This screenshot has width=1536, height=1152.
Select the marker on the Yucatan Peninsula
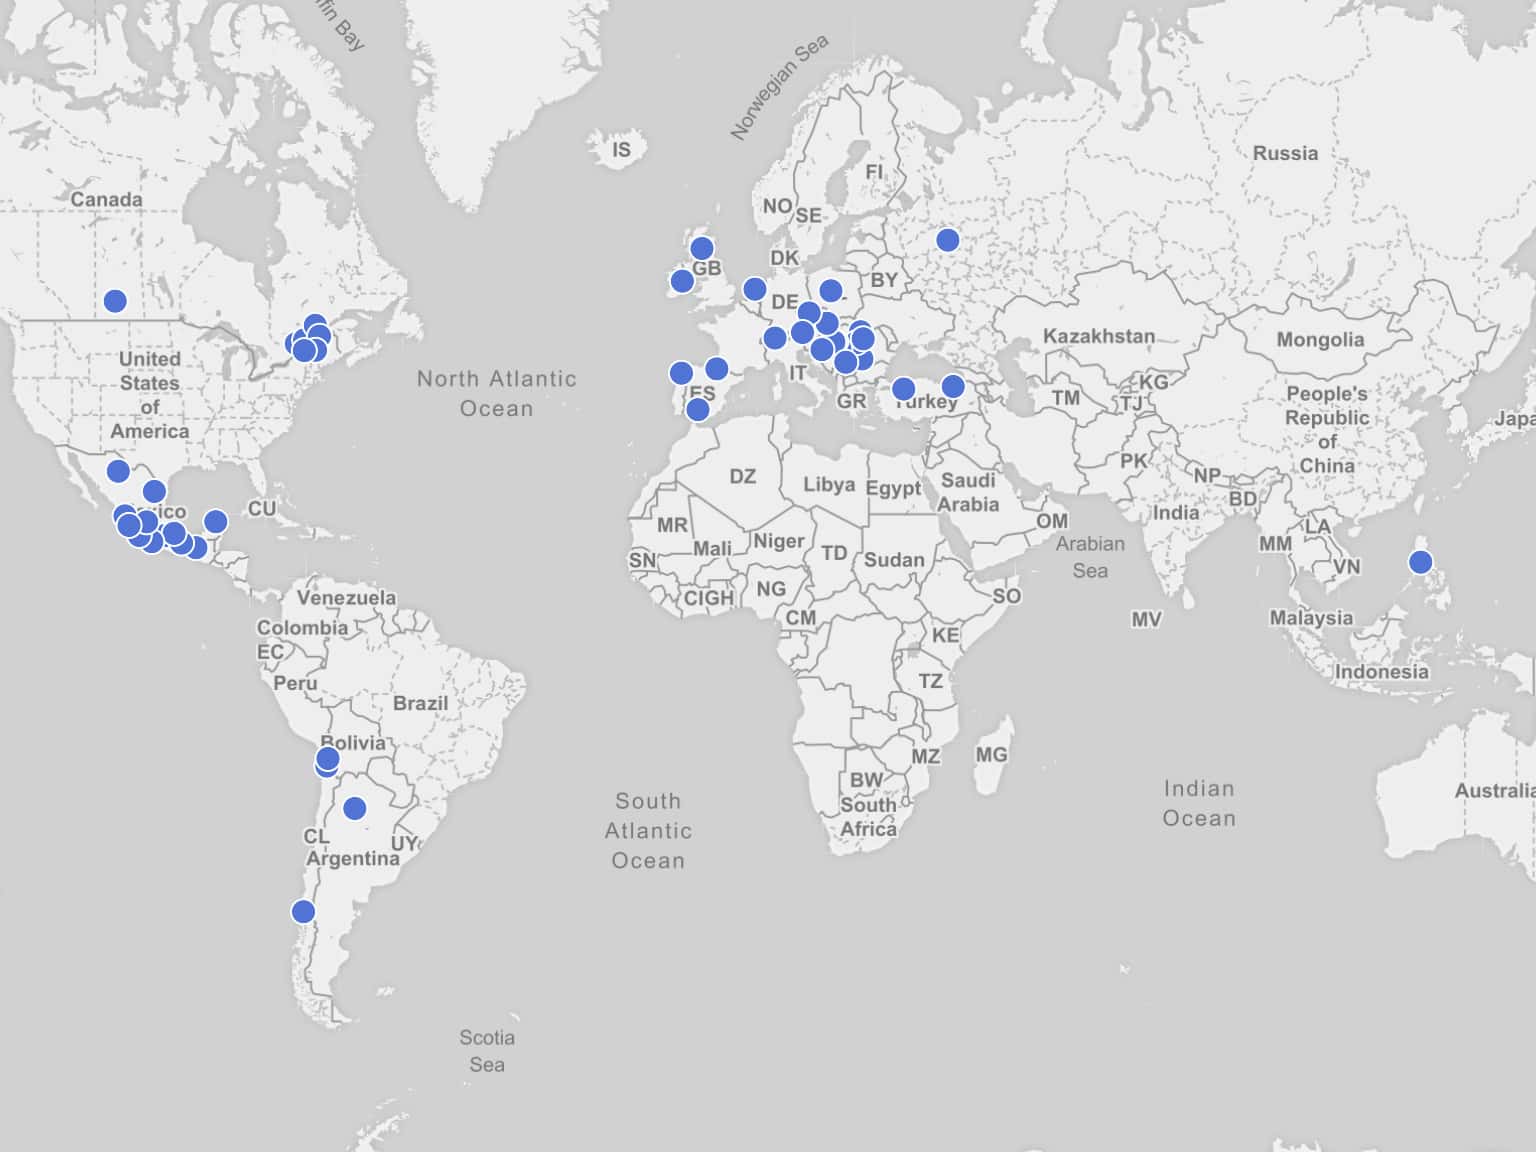pos(216,521)
